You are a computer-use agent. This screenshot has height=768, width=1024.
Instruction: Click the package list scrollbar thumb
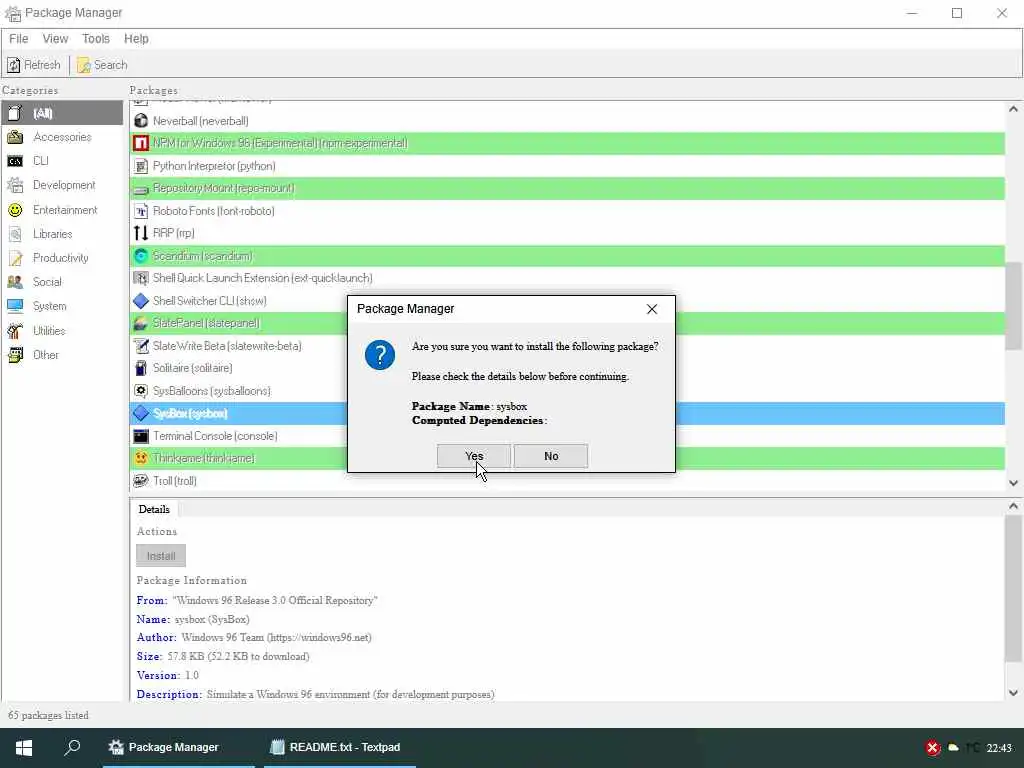pos(1013,306)
